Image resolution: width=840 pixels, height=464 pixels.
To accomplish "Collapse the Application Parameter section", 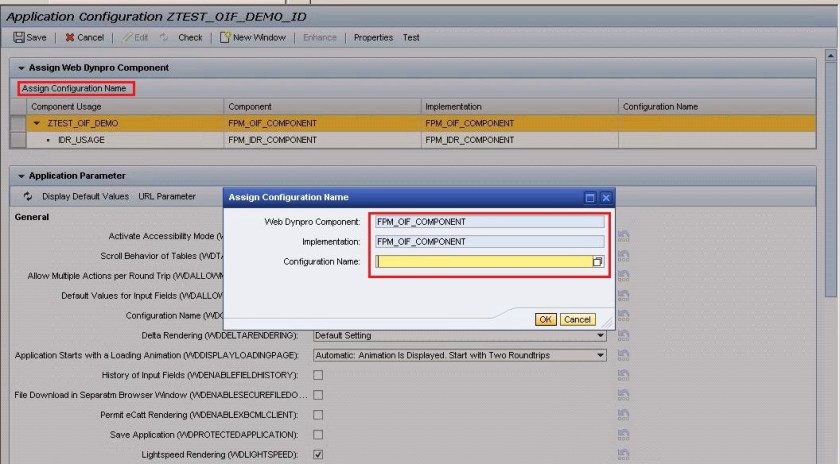I will tap(21, 176).
